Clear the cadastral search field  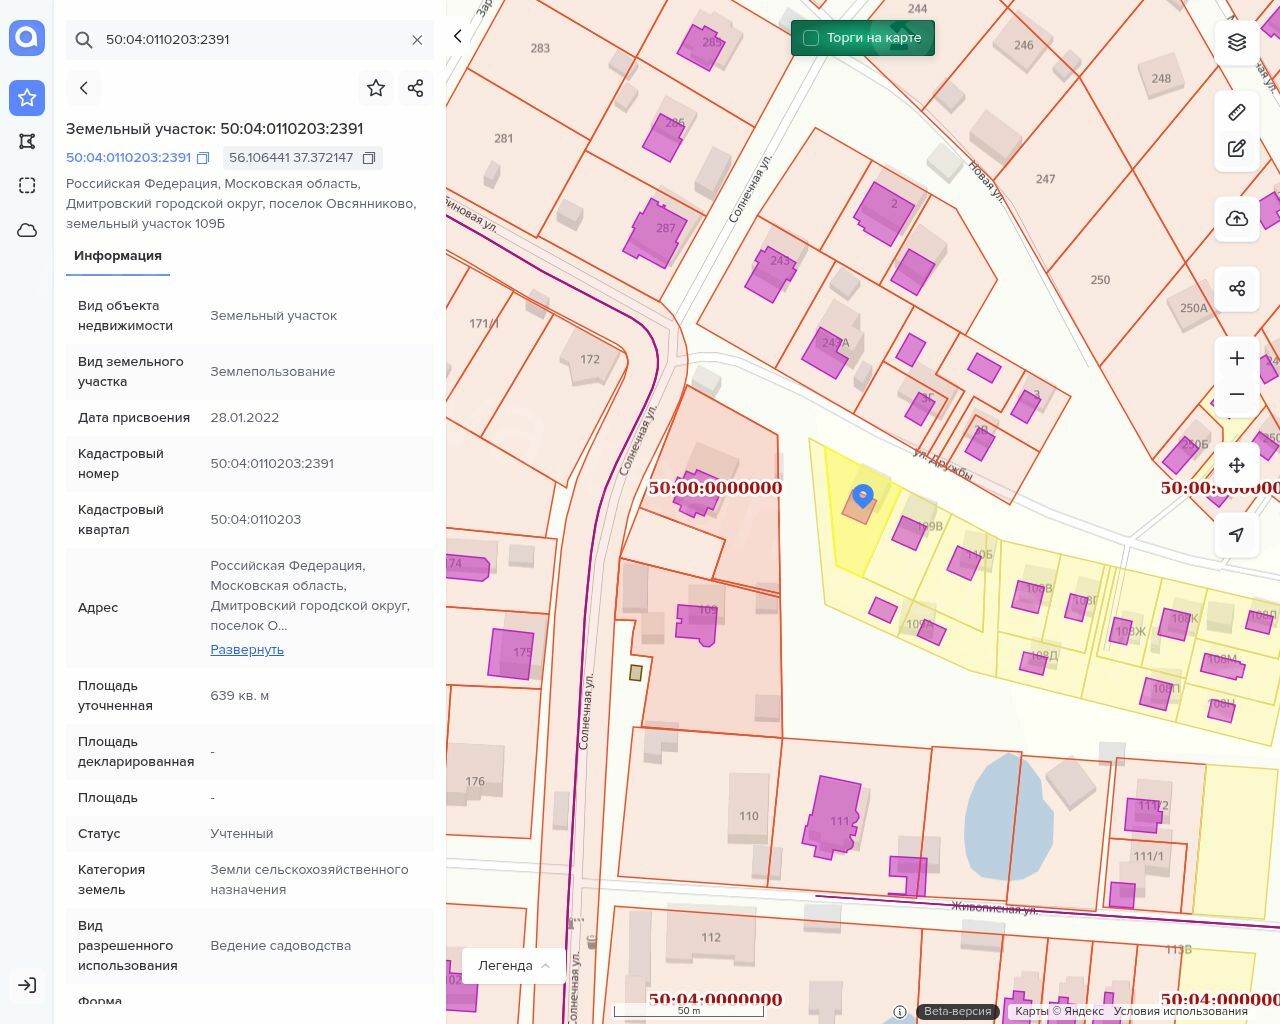[x=417, y=40]
